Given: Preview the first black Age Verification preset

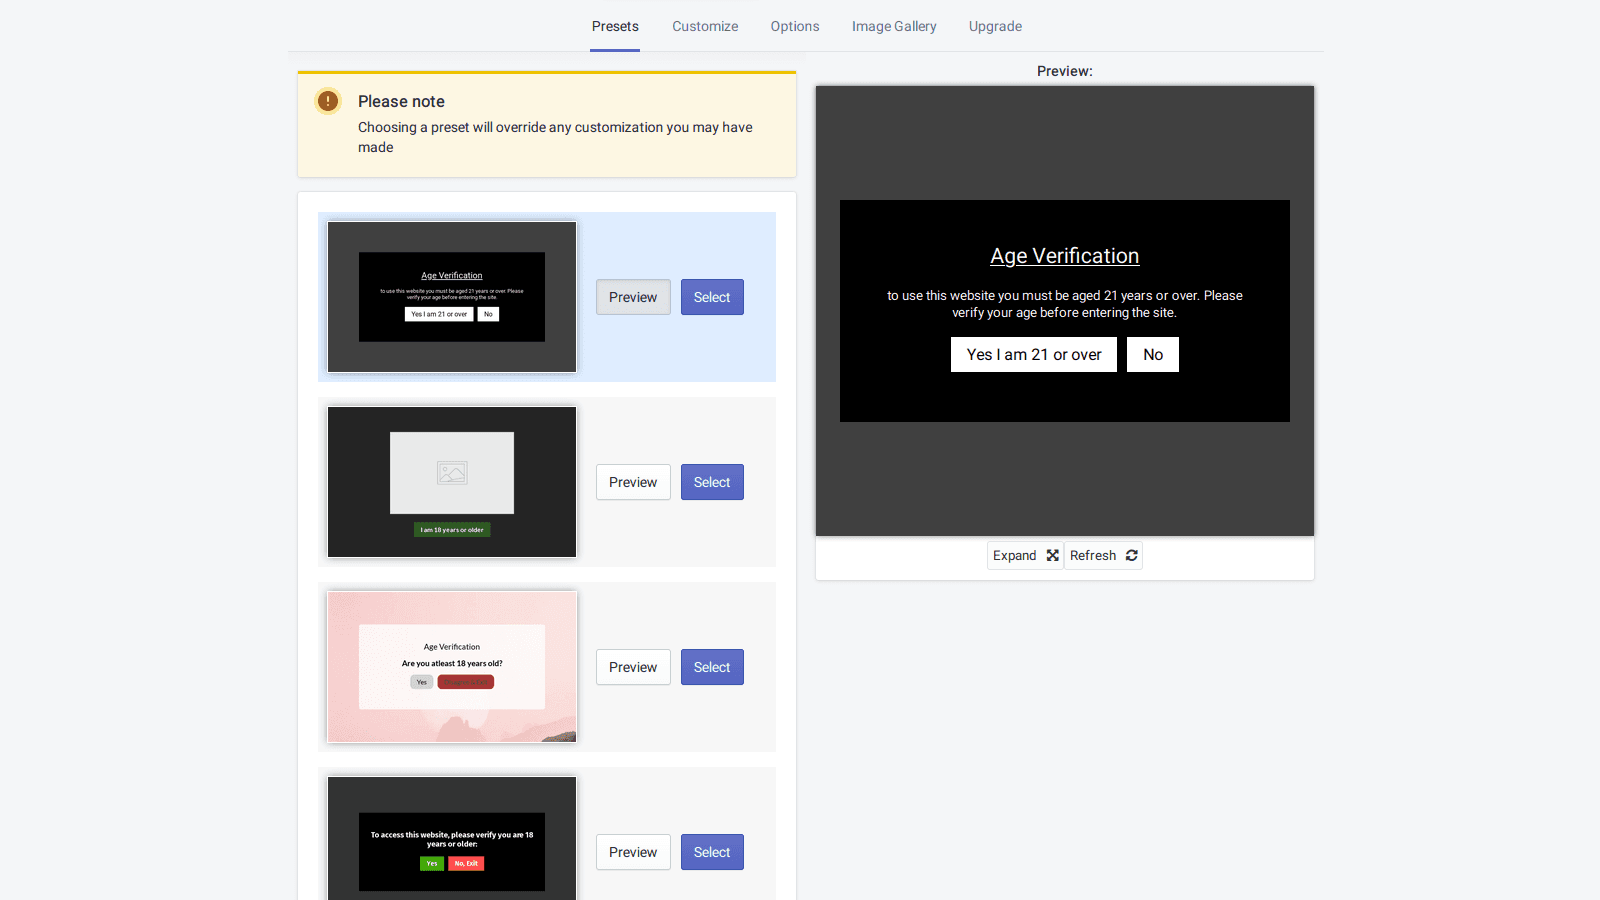Looking at the screenshot, I should [x=632, y=296].
